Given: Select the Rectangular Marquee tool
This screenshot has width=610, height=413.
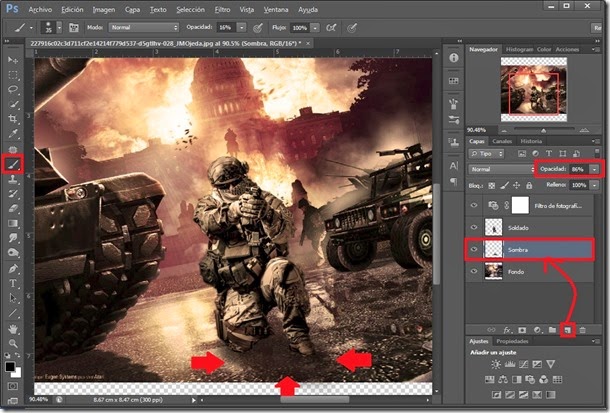Looking at the screenshot, I should pos(13,75).
